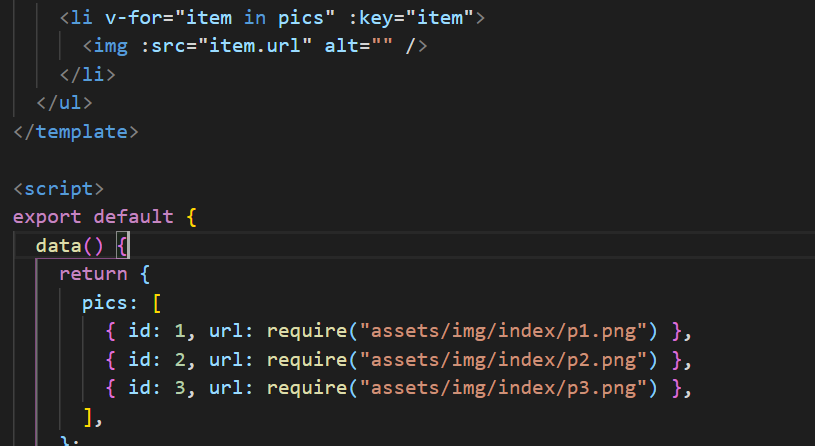Click the img tag name
Screen dimensions: 815x446
105,46
